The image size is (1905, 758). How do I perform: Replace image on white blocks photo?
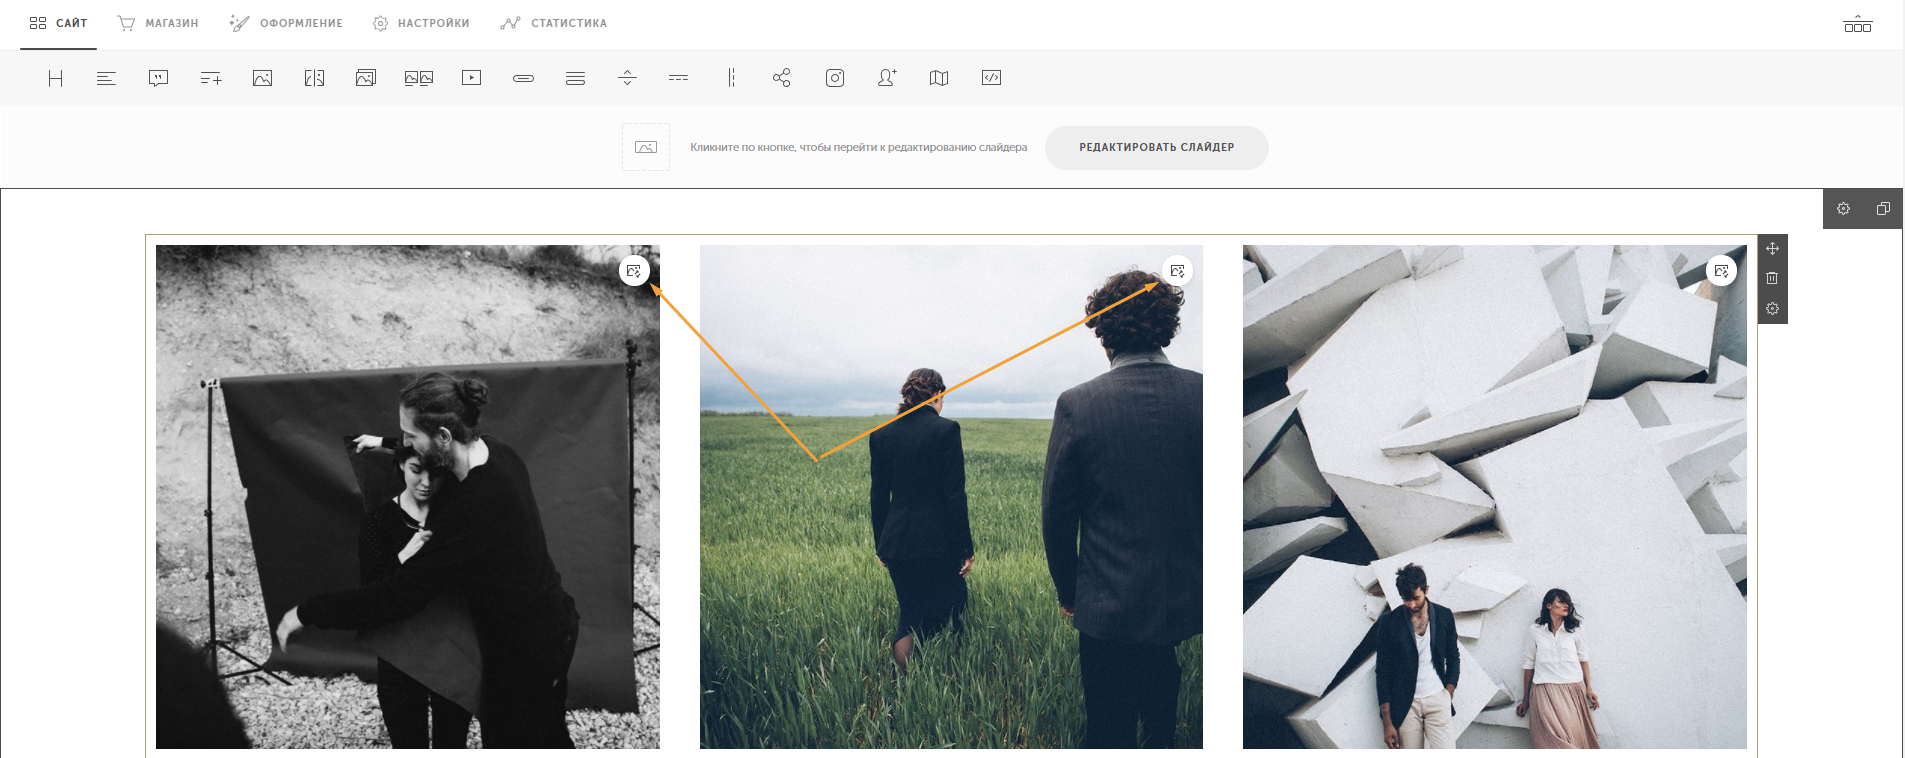[x=1721, y=271]
